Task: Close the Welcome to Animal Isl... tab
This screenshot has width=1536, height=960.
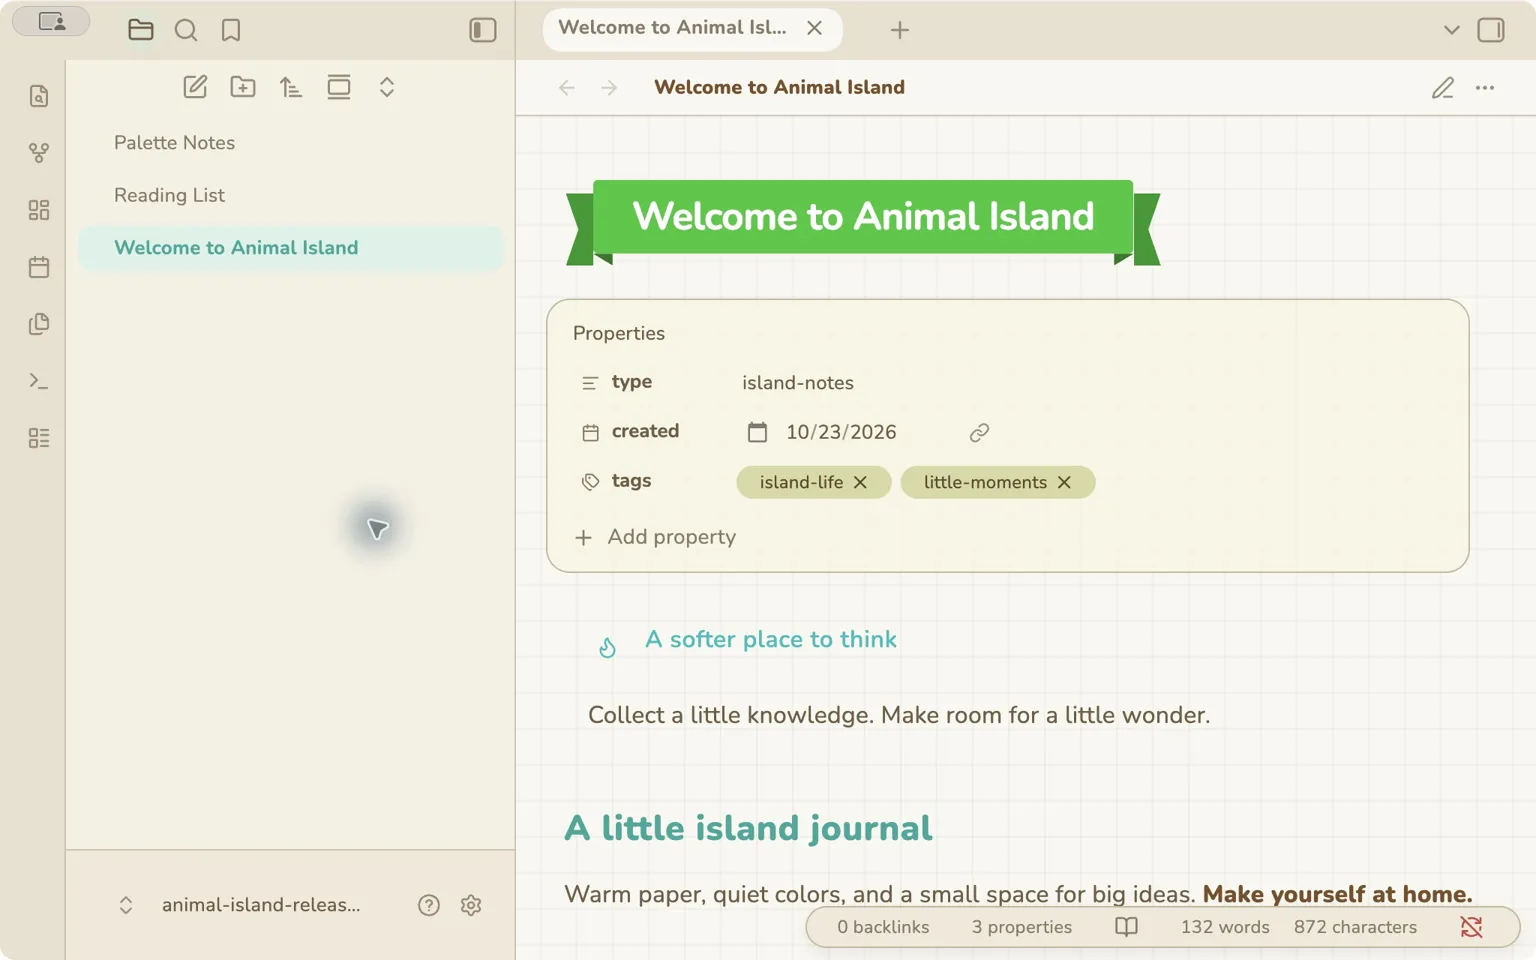Action: tap(815, 28)
